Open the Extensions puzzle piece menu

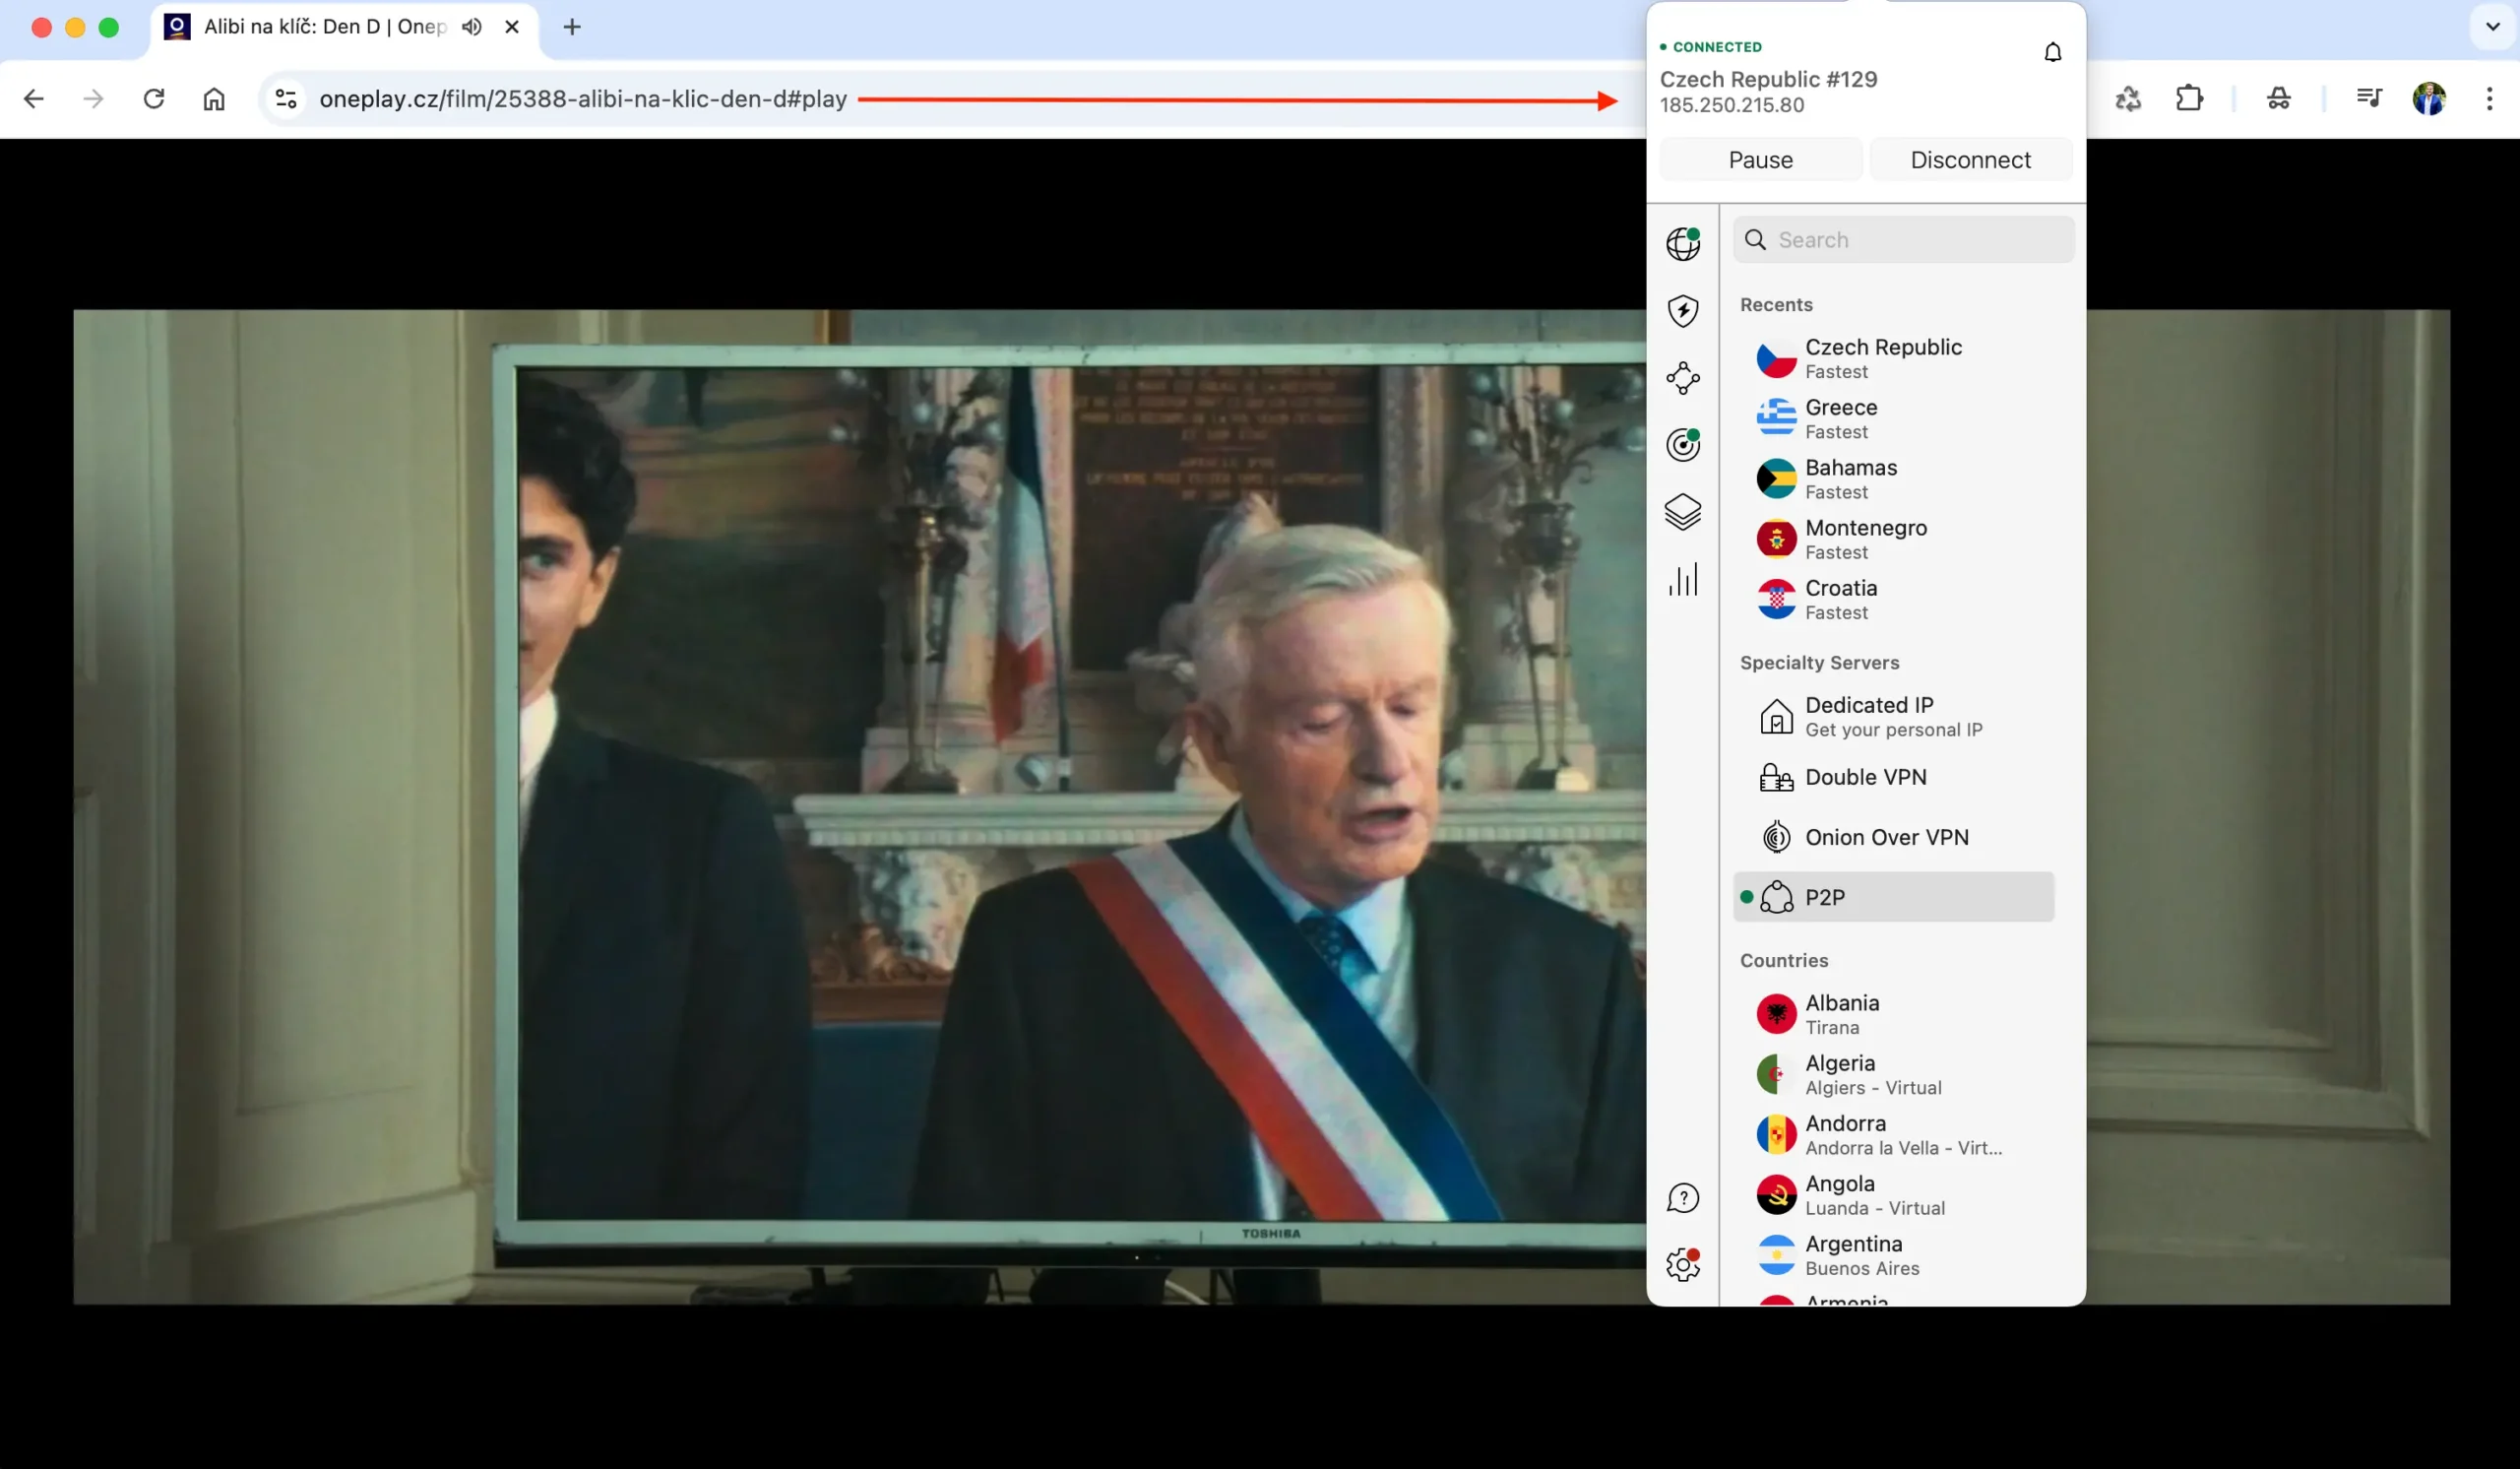click(x=2189, y=99)
